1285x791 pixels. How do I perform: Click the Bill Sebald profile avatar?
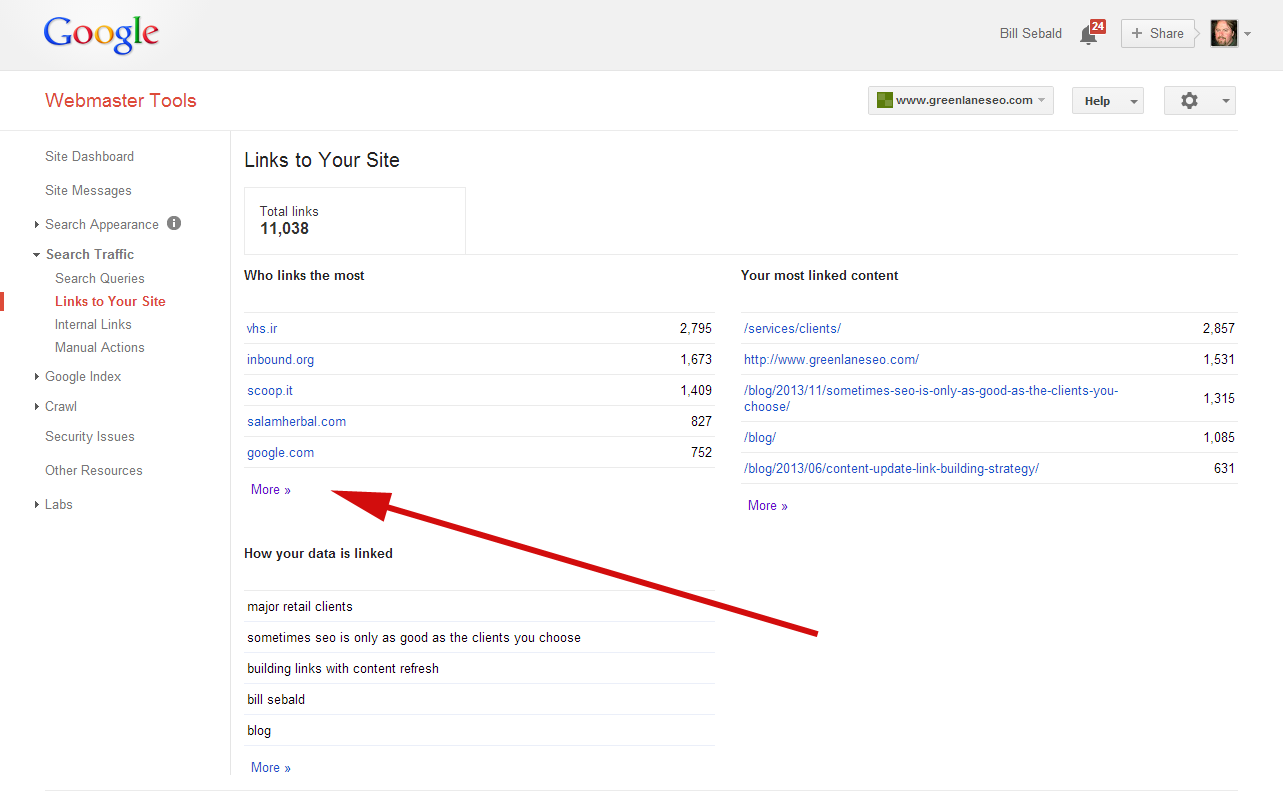1224,33
